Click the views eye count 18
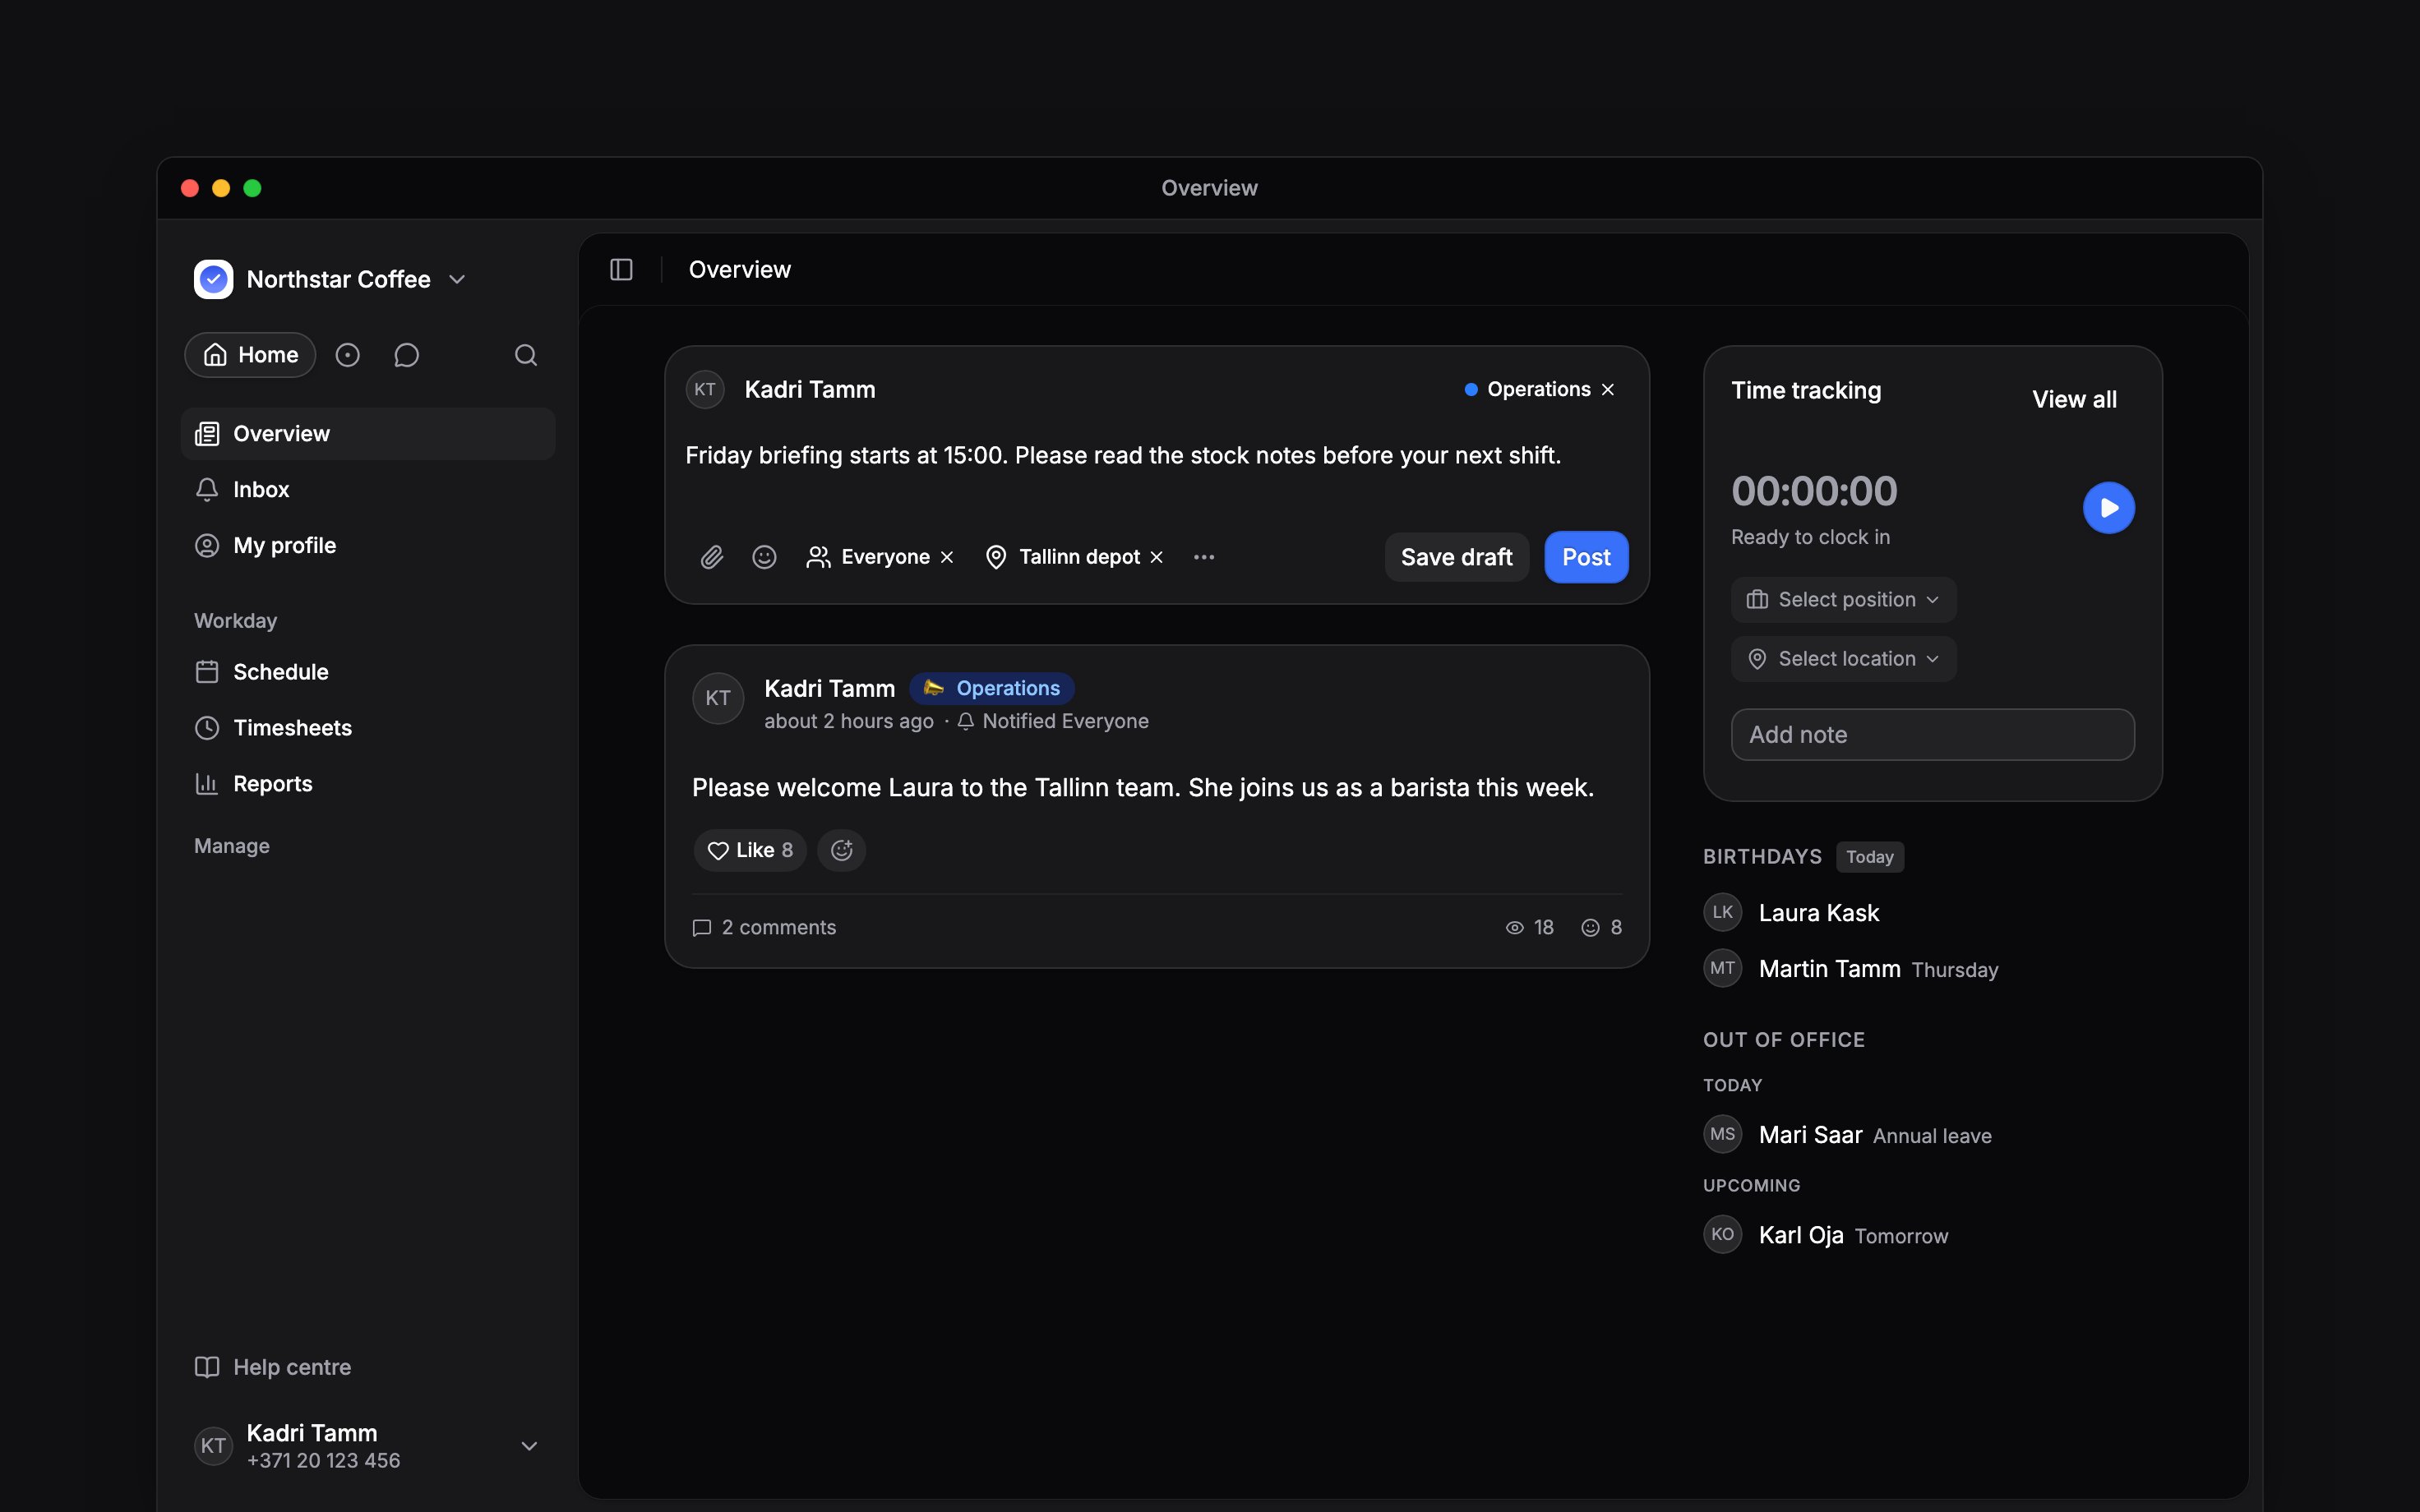Image resolution: width=2420 pixels, height=1512 pixels. pyautogui.click(x=1530, y=928)
